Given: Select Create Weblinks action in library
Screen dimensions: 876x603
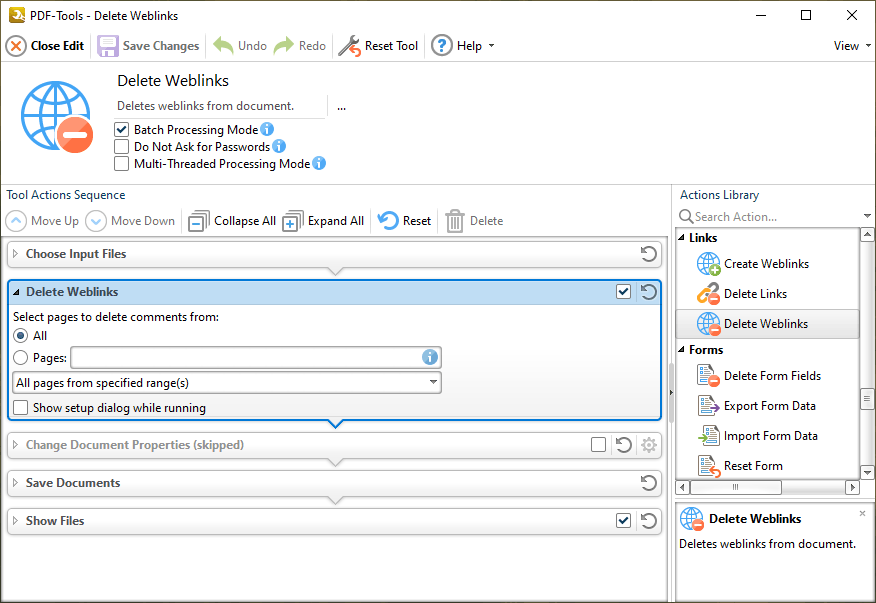Looking at the screenshot, I should (766, 264).
